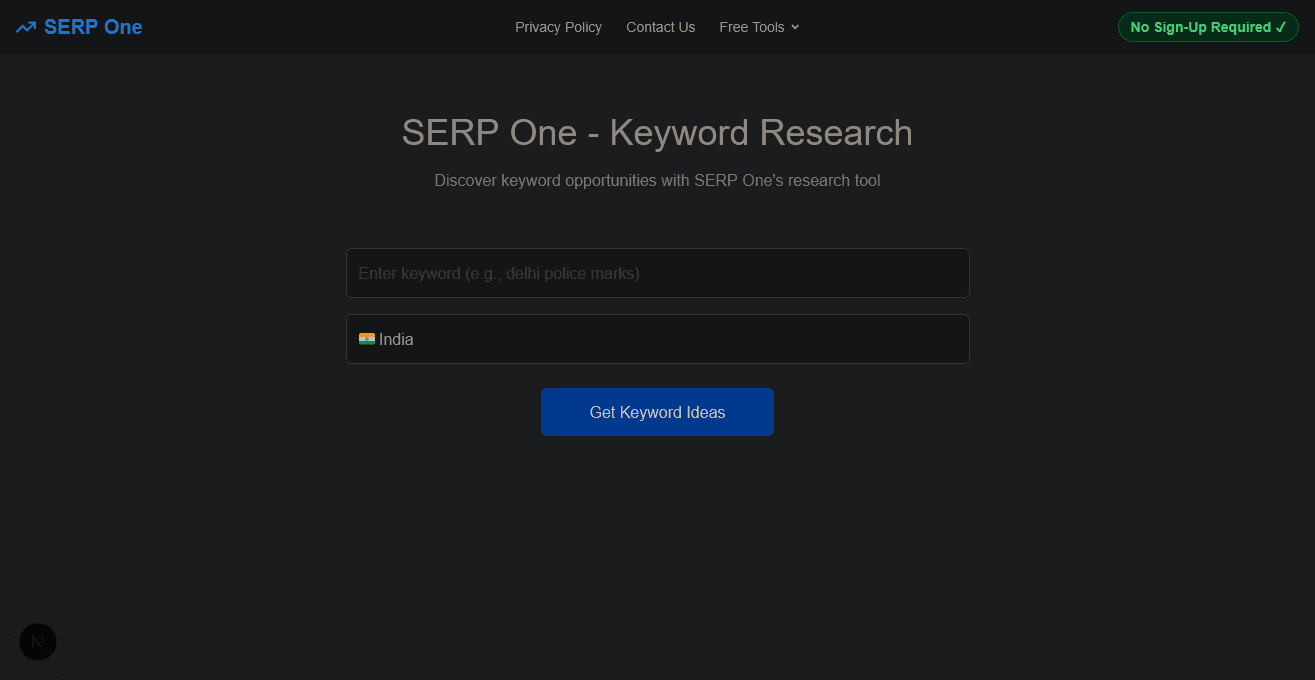Click the Get Keyword Ideas button
This screenshot has width=1315, height=680.
[657, 411]
